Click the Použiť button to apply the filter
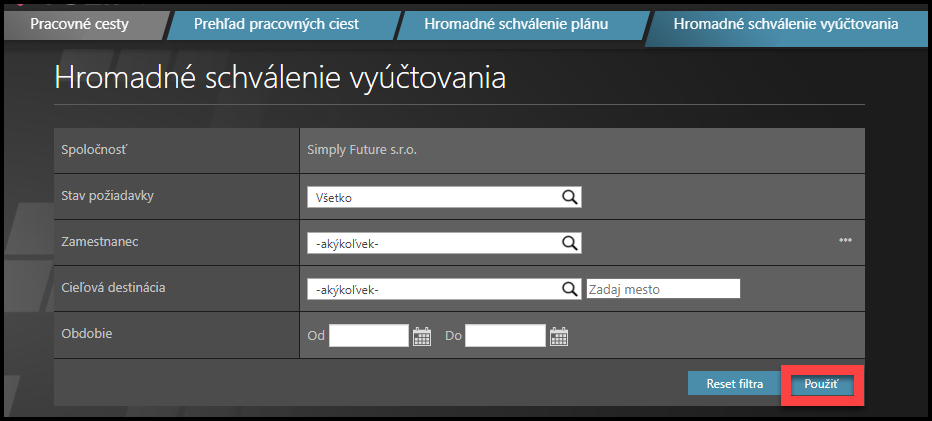Image resolution: width=932 pixels, height=421 pixels. (x=821, y=384)
